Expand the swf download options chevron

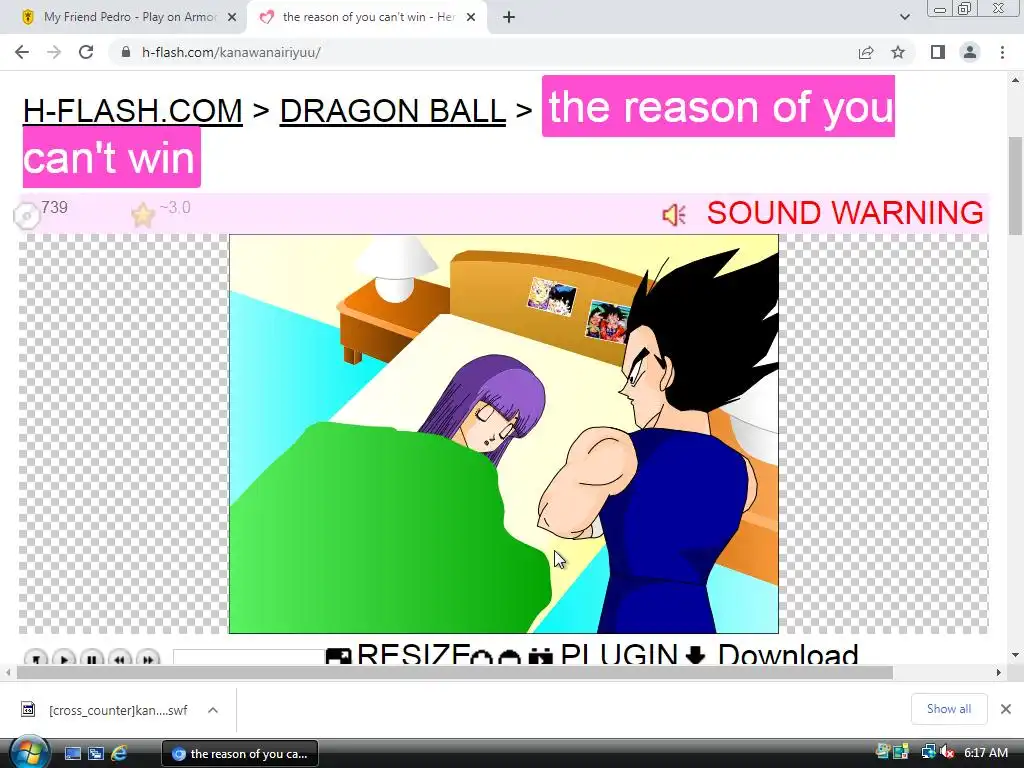pos(213,710)
